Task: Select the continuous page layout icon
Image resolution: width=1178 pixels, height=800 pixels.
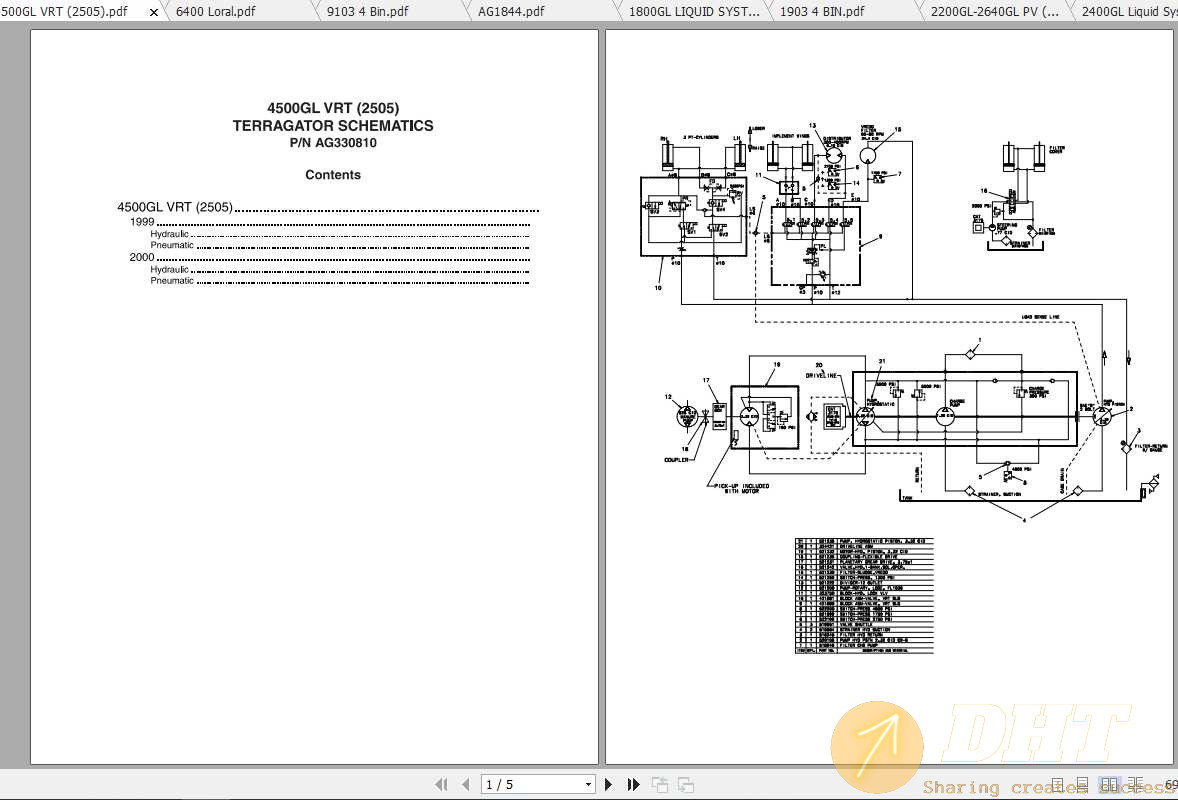Action: [x=1083, y=785]
